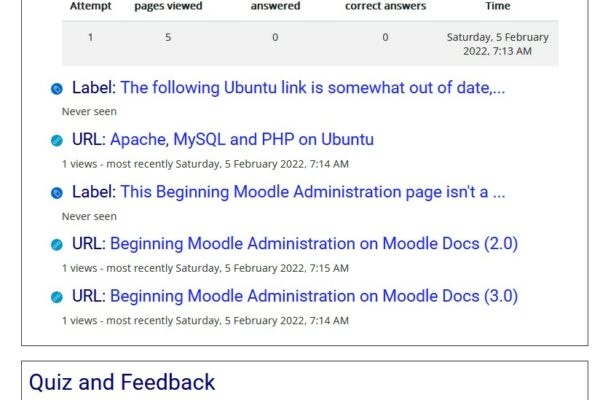Click the view count text under Apache, MySQL and PHP
600x400 pixels.
(205, 164)
